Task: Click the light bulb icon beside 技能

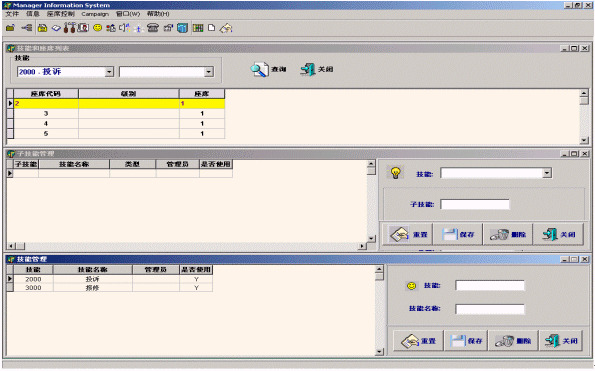Action: click(395, 173)
